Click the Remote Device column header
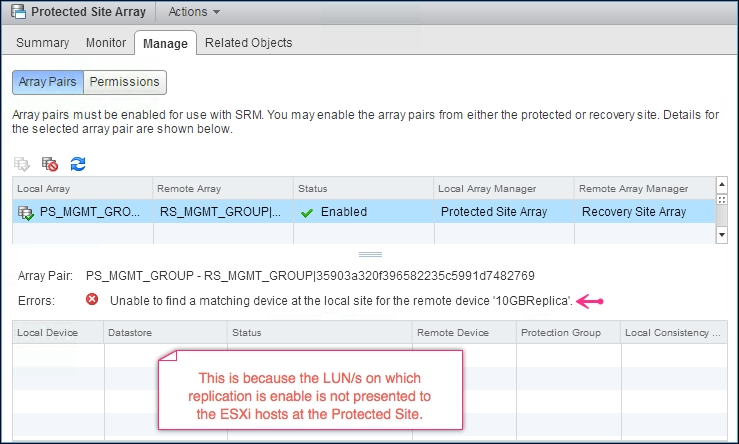The height and width of the screenshot is (444, 739). click(465, 333)
